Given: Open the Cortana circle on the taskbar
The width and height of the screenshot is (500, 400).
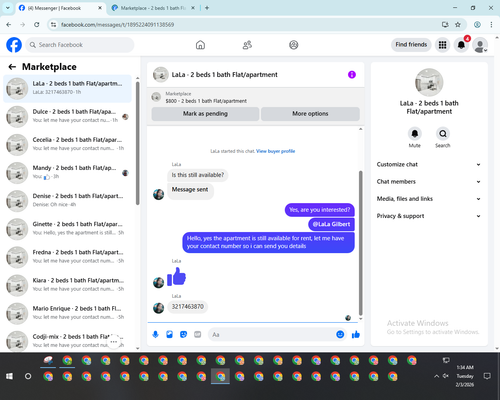Looking at the screenshot, I should tap(28, 376).
